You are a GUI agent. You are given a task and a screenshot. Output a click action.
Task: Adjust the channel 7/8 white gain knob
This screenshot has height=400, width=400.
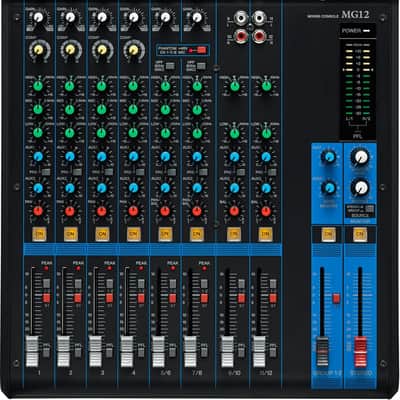[197, 17]
